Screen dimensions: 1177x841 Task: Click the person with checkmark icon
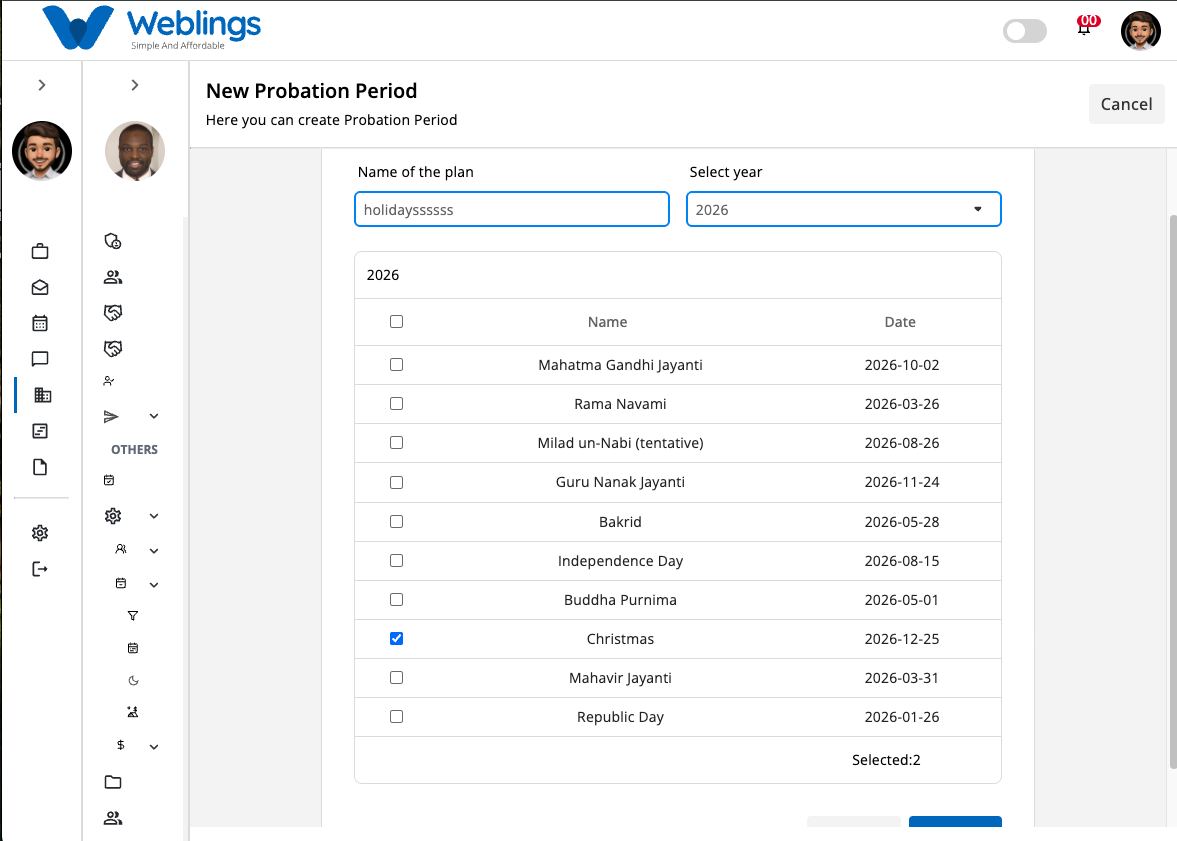[109, 381]
